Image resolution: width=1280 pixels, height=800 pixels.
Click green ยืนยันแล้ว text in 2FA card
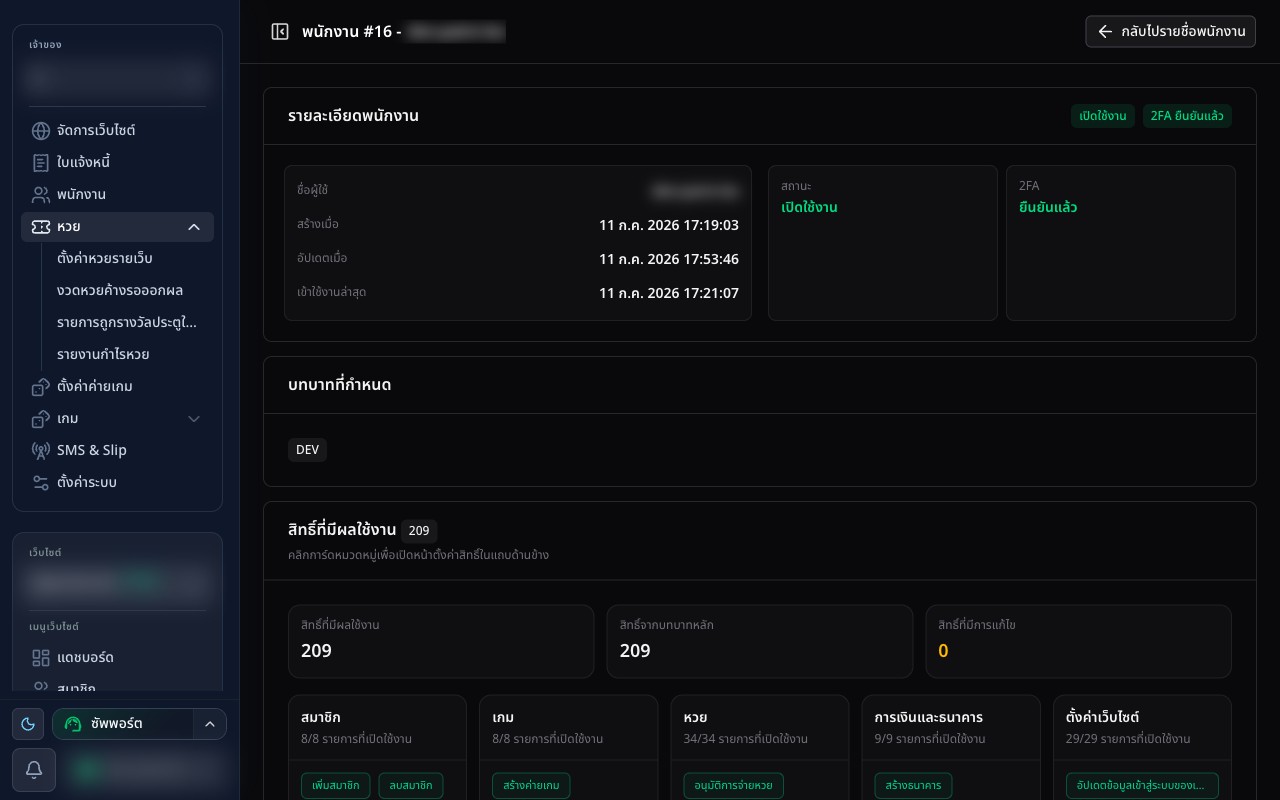(1048, 207)
